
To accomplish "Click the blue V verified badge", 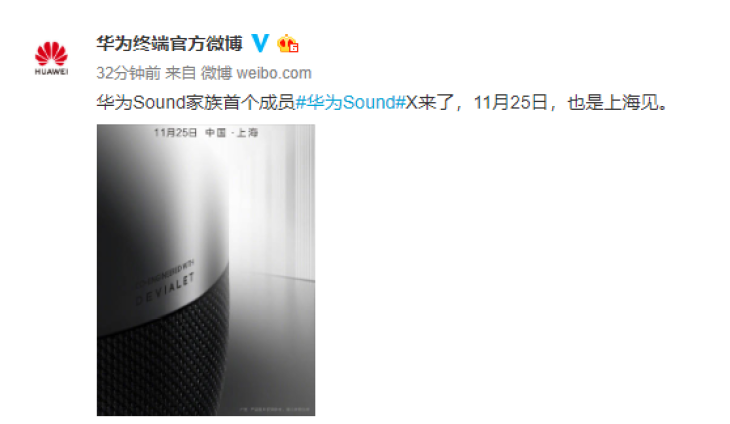I will pos(260,43).
